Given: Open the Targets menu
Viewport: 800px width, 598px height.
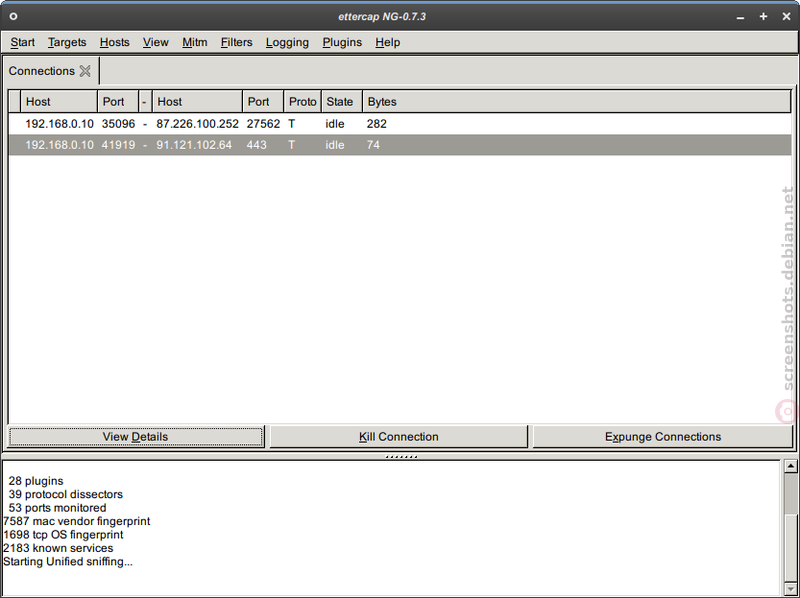Looking at the screenshot, I should [x=67, y=42].
